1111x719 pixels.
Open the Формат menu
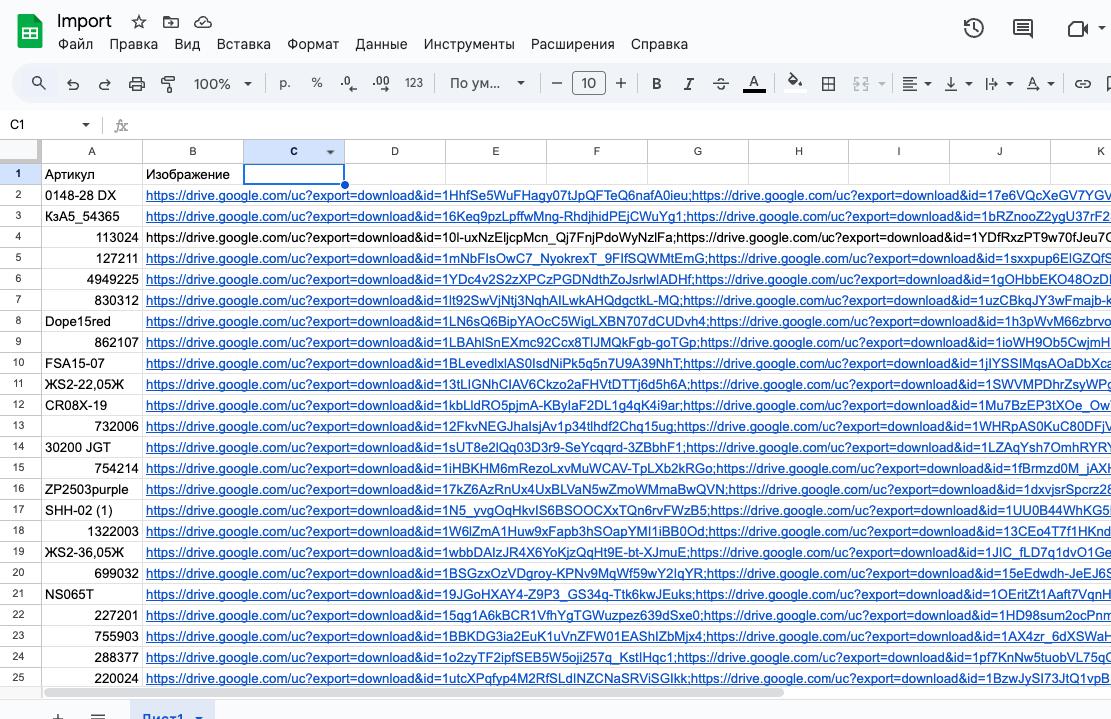click(312, 44)
